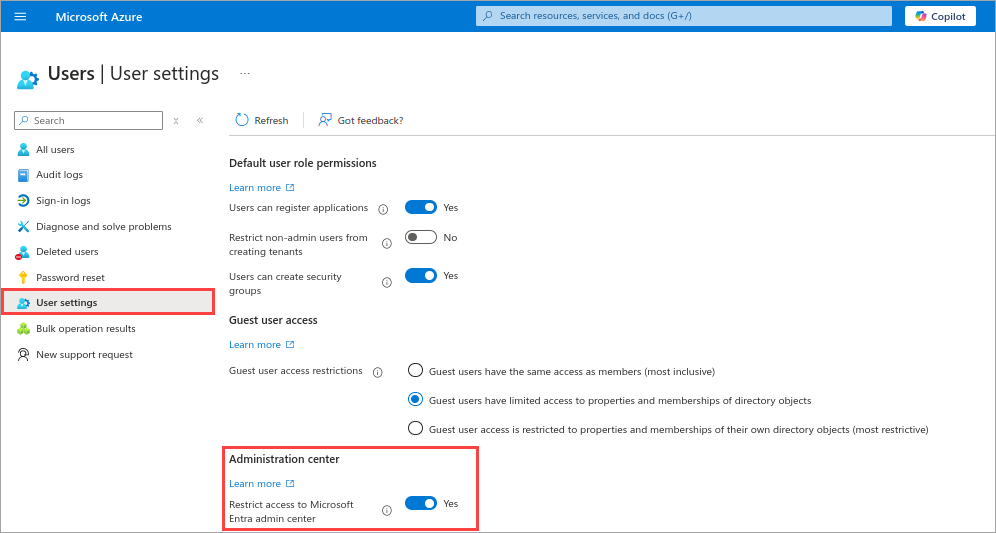Click the Default user role permissions heading
The width and height of the screenshot is (996, 533).
tap(302, 163)
